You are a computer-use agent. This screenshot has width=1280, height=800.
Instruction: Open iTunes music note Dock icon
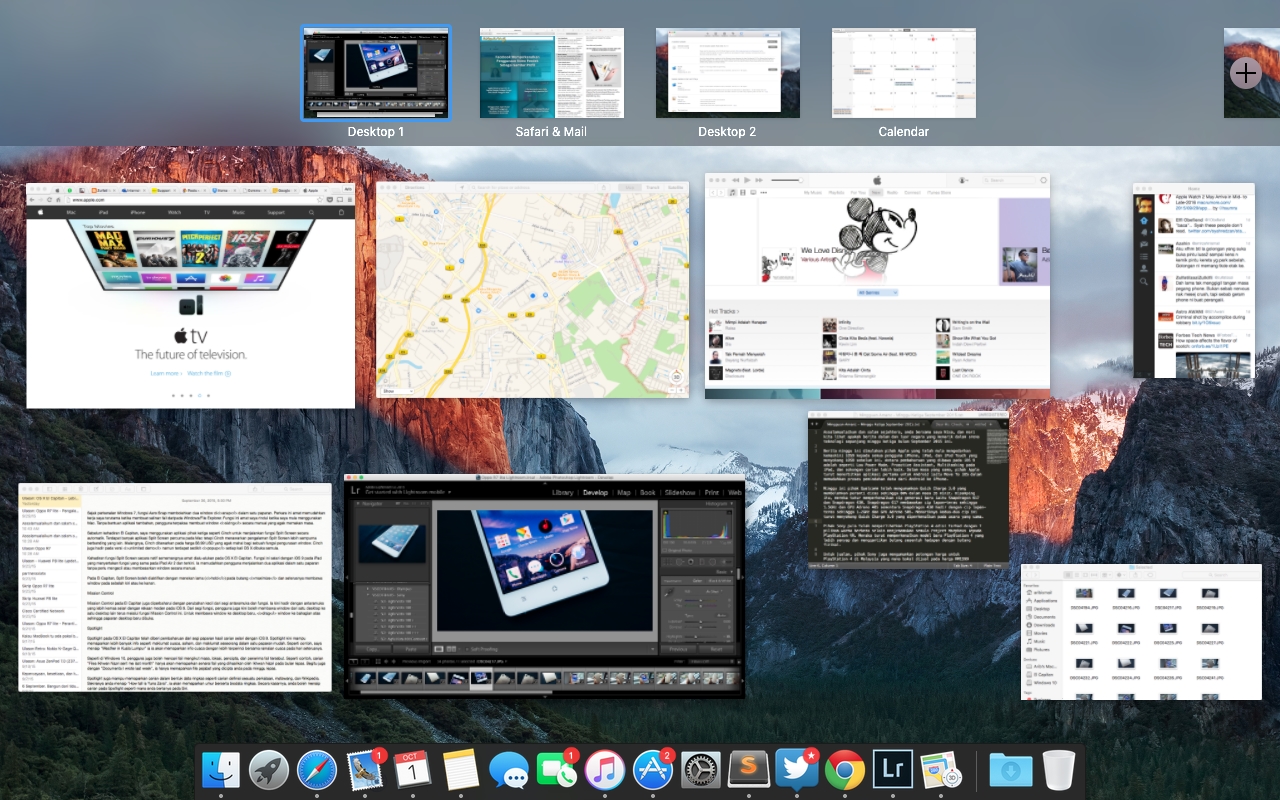605,770
